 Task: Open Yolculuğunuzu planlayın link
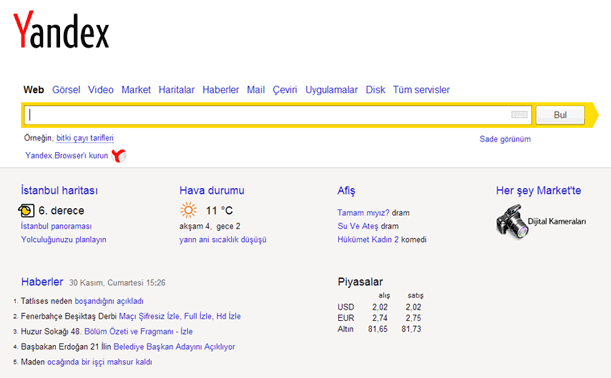(x=64, y=239)
